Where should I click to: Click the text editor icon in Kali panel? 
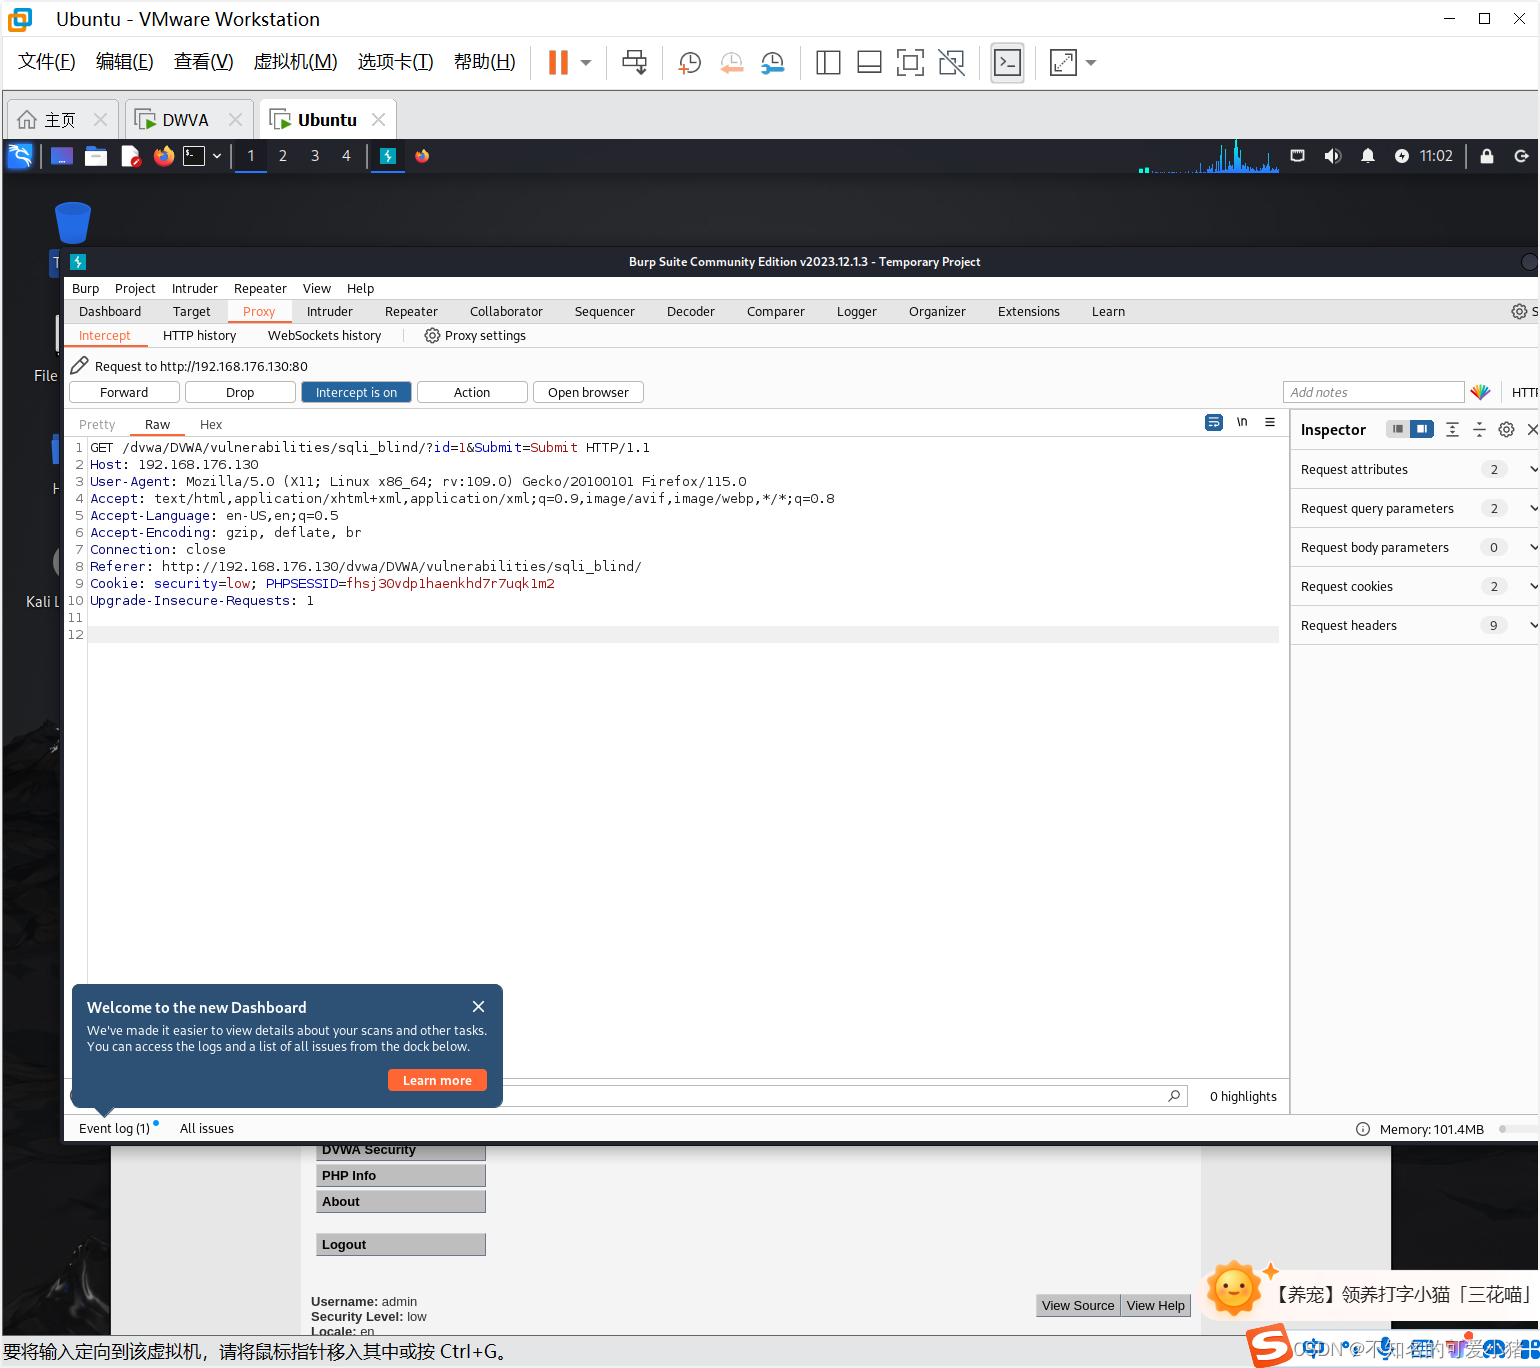[x=130, y=156]
